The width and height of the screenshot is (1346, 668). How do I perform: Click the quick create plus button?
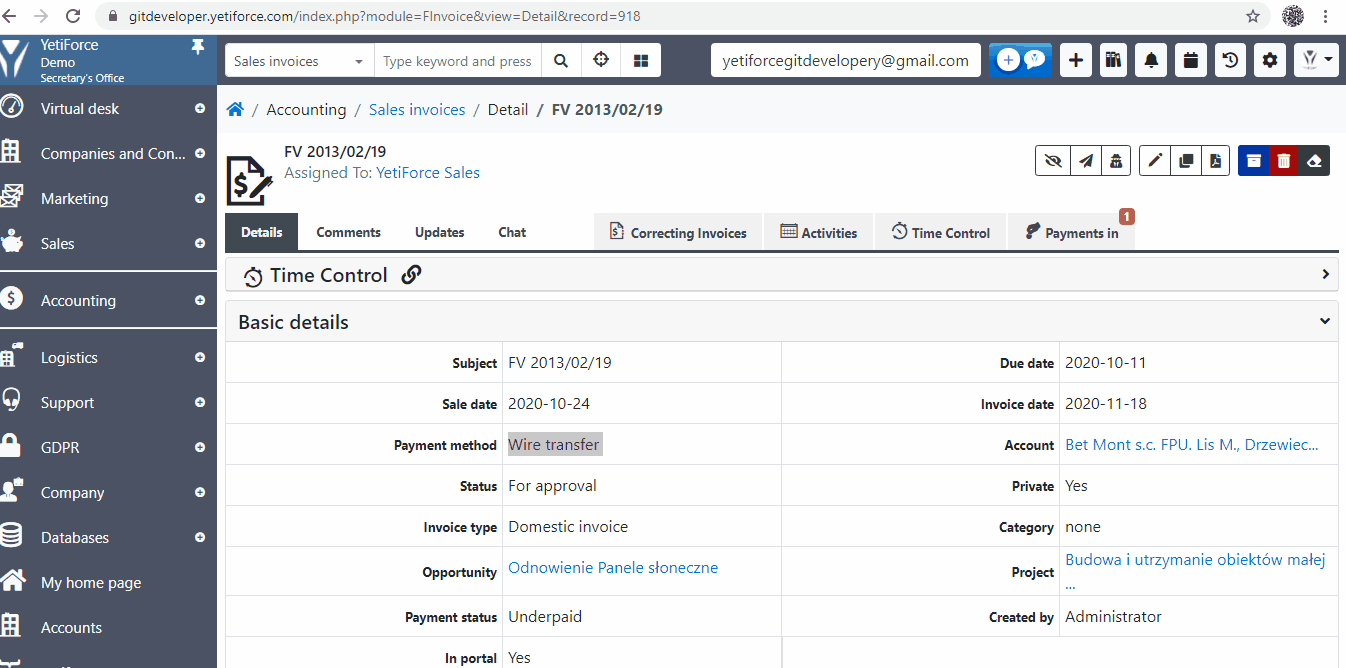pos(1075,61)
